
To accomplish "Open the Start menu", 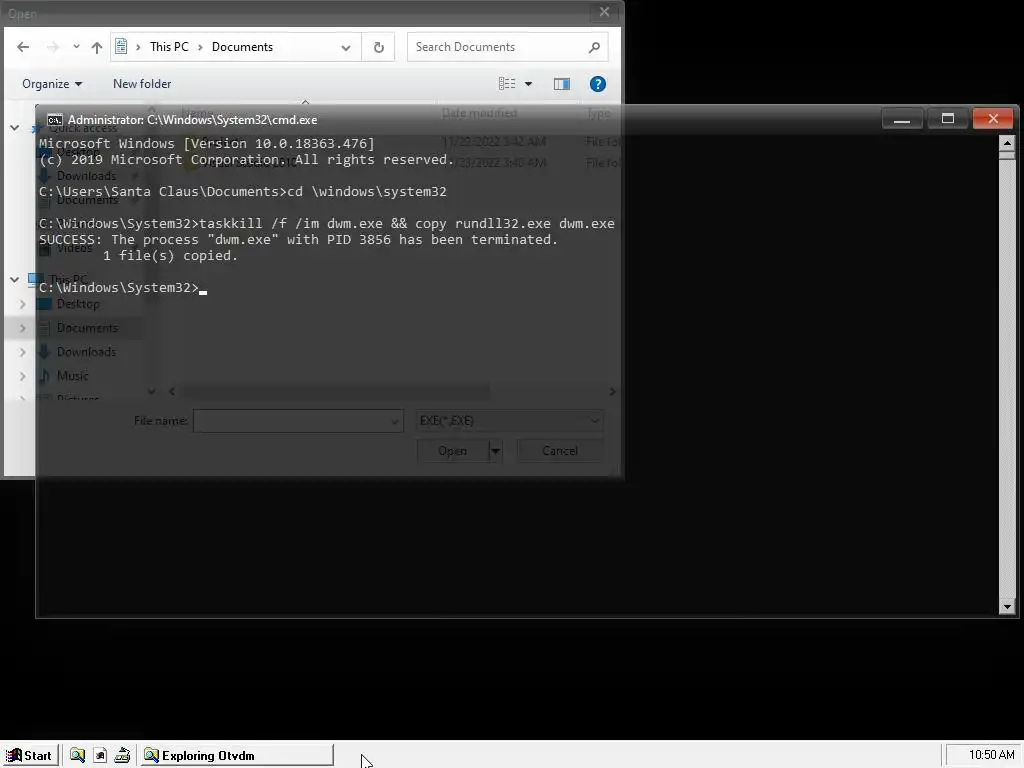I will 29,756.
